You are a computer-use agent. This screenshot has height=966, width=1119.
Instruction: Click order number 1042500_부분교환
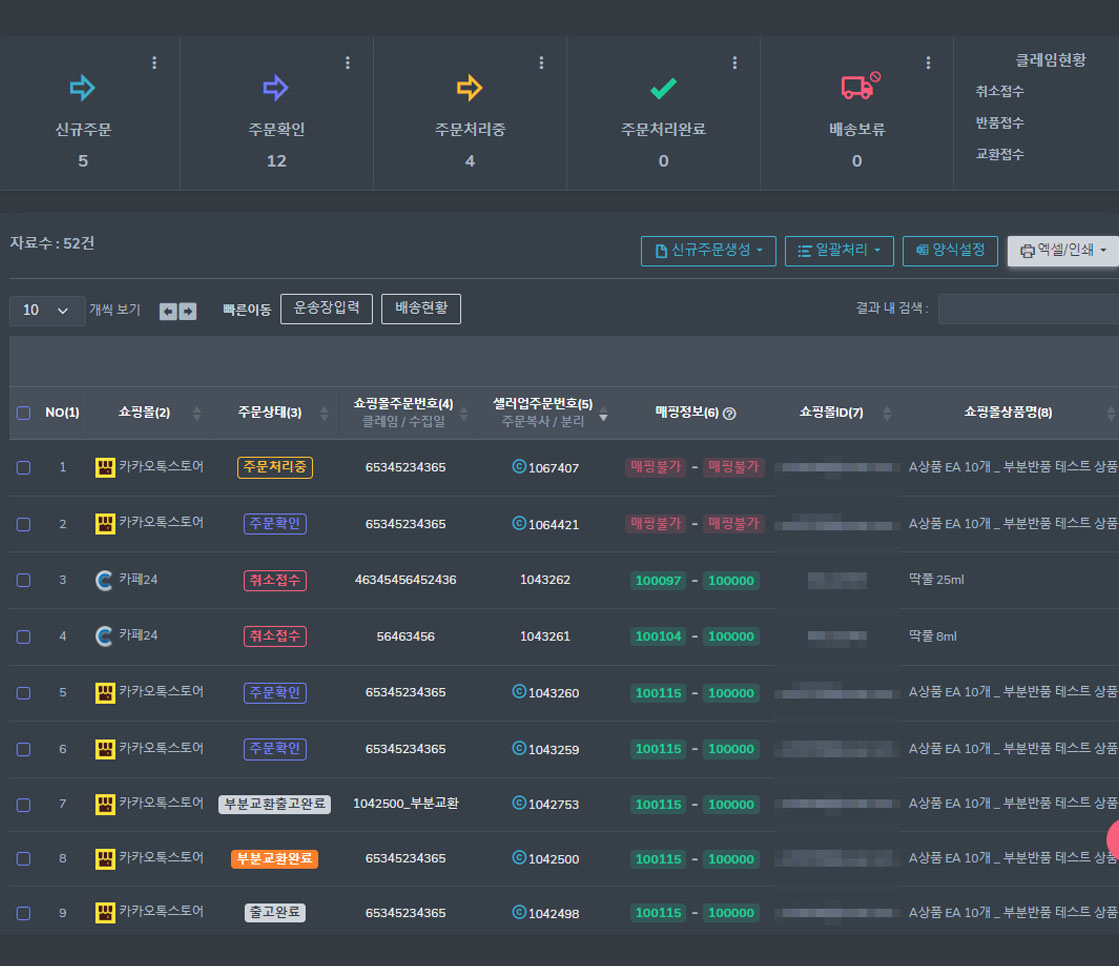405,804
